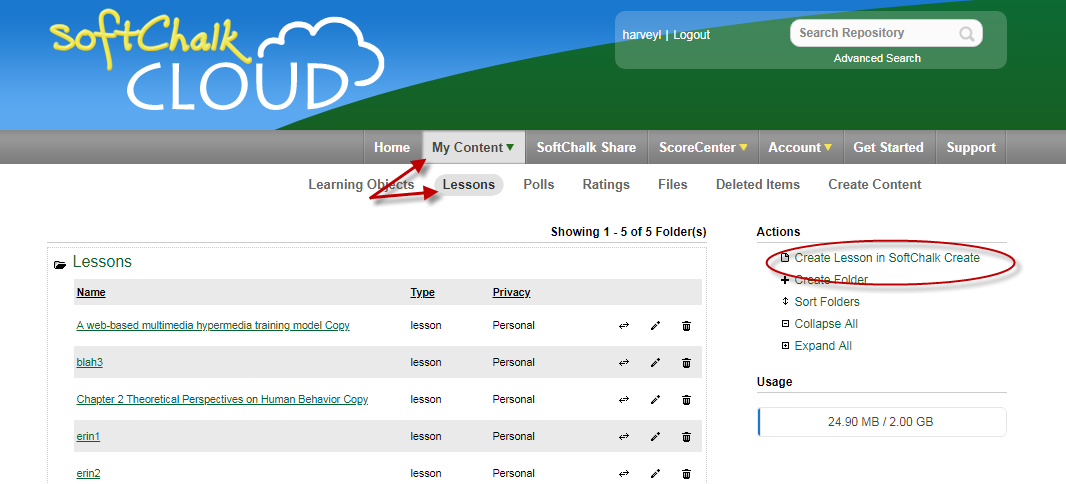
Task: Click the storage usage bar
Action: click(881, 421)
